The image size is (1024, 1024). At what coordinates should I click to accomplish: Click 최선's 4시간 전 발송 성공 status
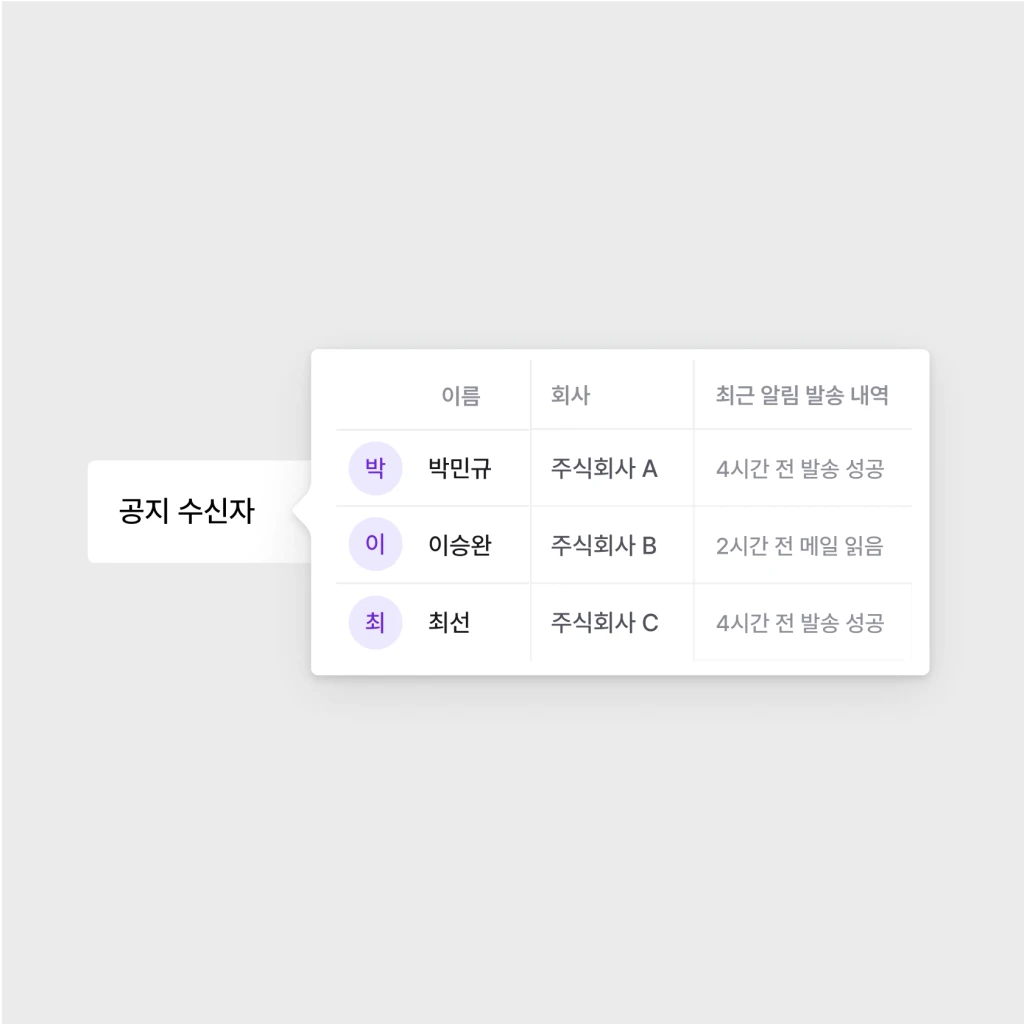click(800, 623)
